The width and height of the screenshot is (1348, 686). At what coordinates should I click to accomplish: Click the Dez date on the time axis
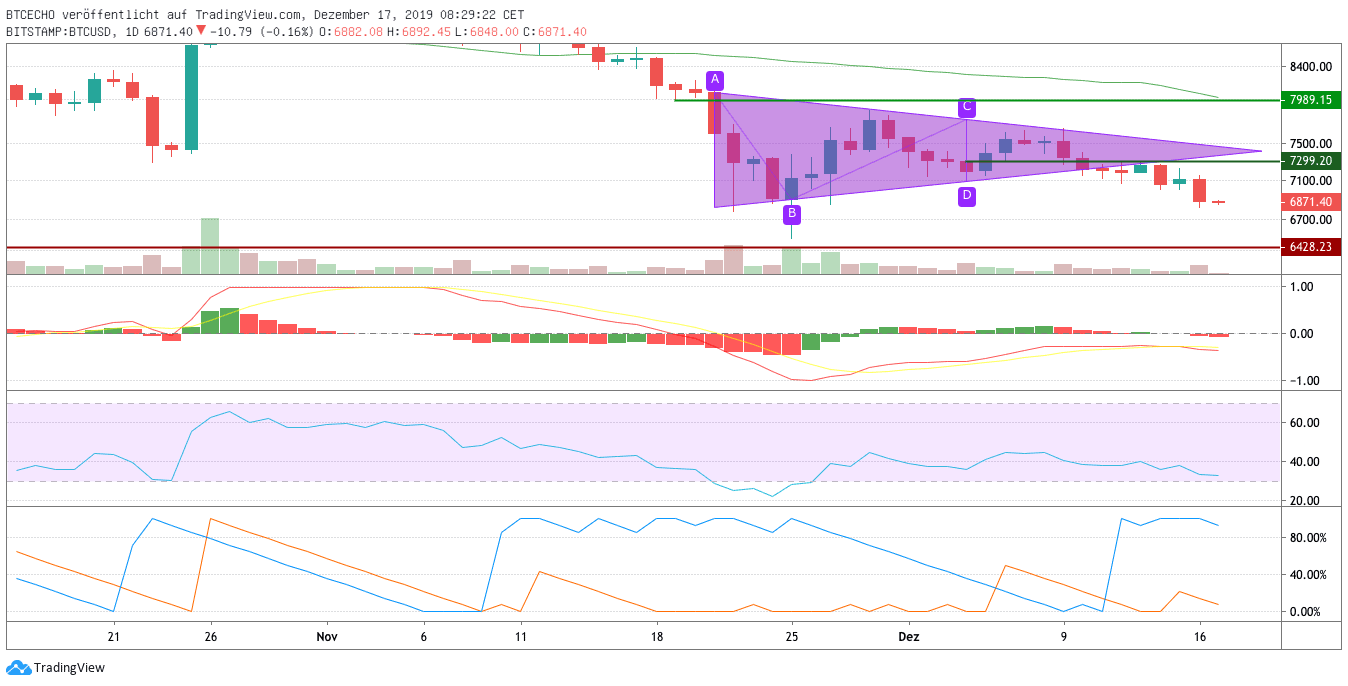pyautogui.click(x=909, y=636)
